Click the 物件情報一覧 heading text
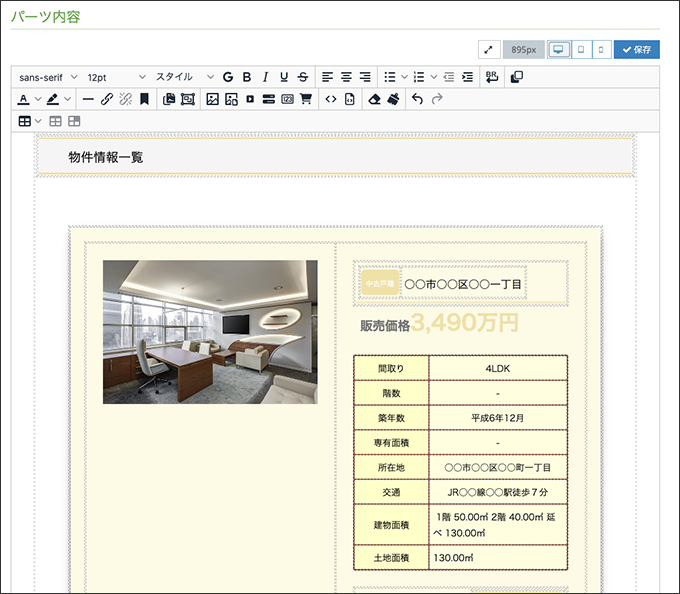The image size is (680, 594). point(105,157)
